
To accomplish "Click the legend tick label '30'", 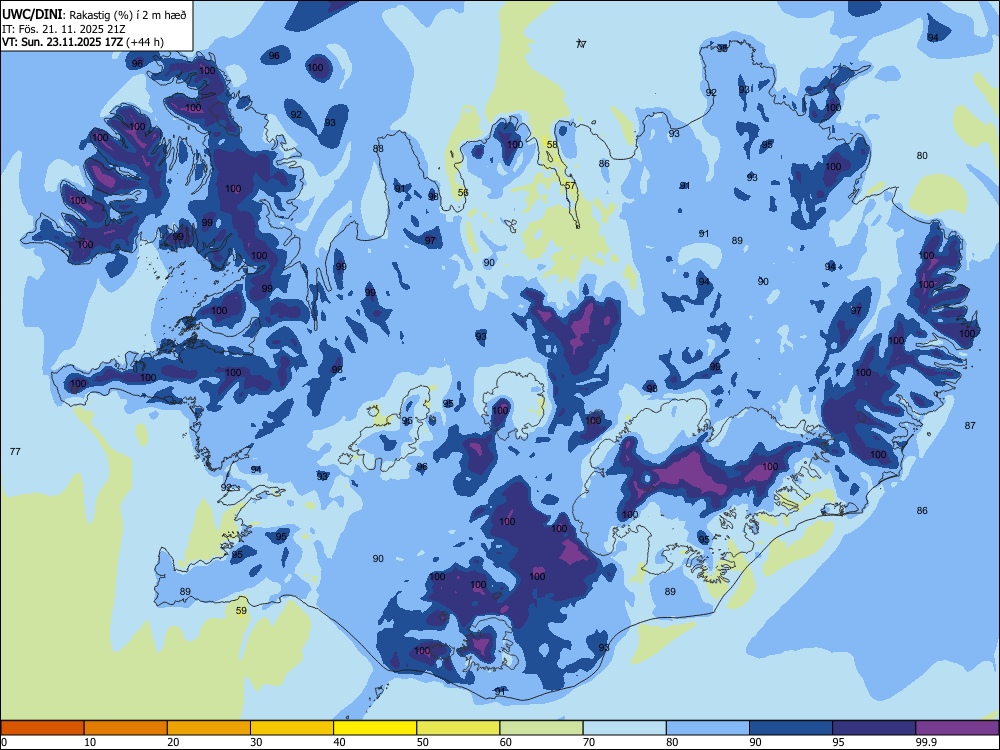I will click(x=256, y=742).
